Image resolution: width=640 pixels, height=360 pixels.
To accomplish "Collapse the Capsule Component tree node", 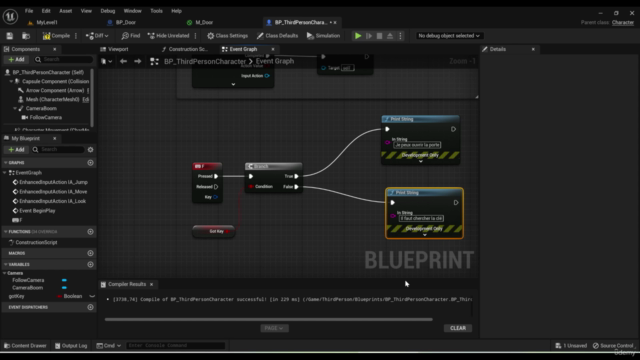I will tap(11, 81).
